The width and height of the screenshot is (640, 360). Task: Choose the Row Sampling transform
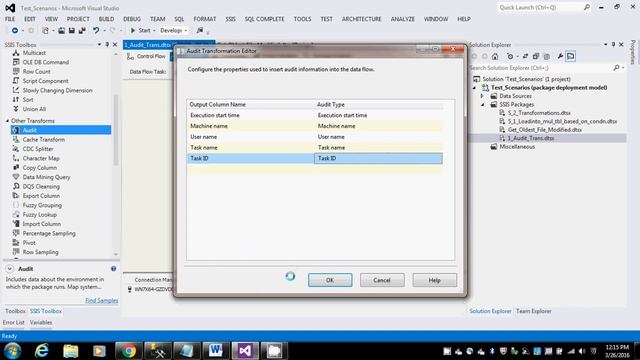coord(40,252)
